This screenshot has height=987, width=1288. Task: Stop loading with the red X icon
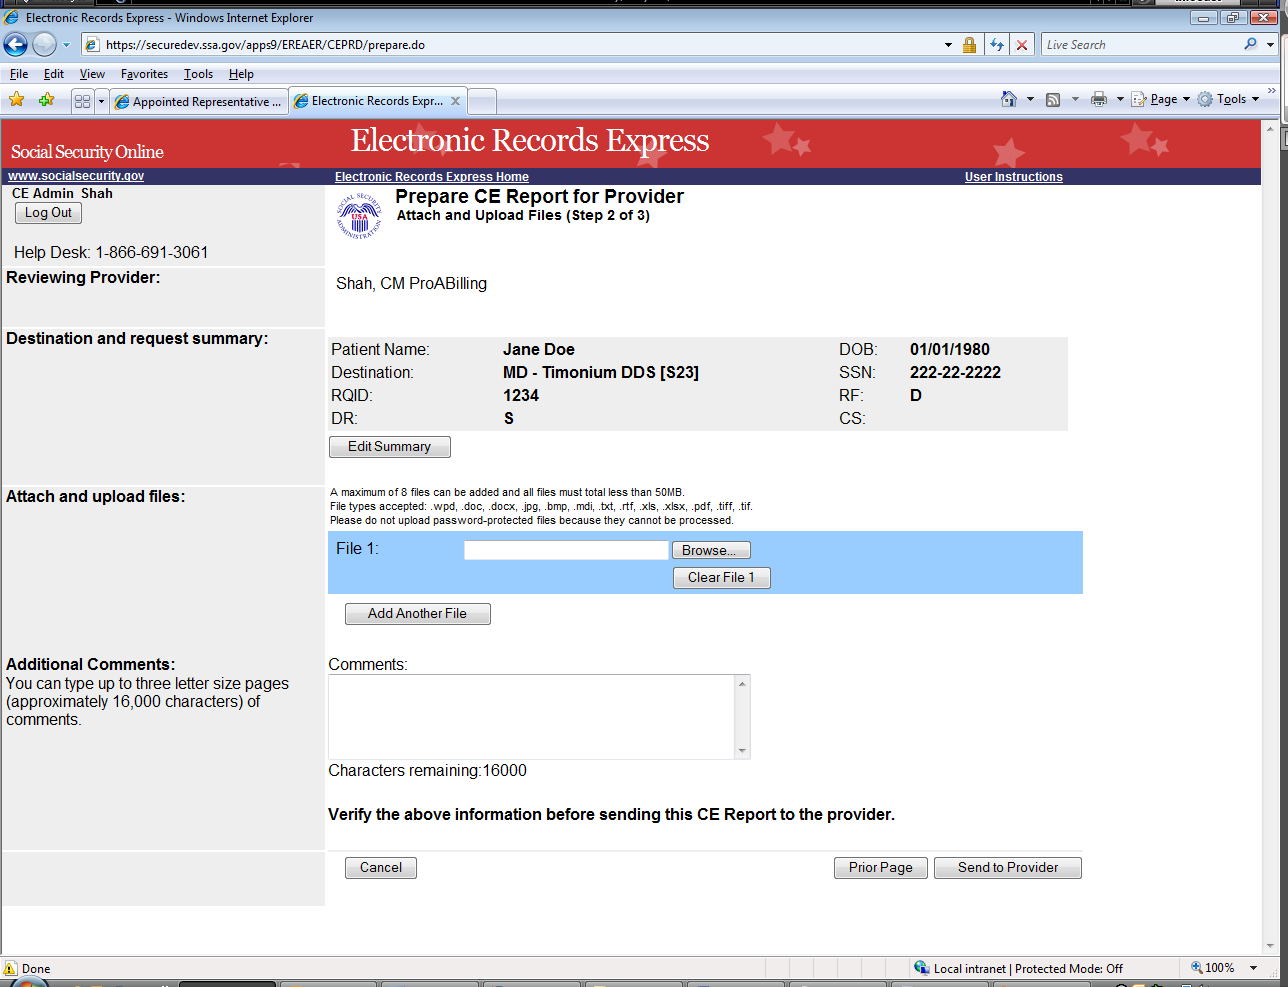1021,45
